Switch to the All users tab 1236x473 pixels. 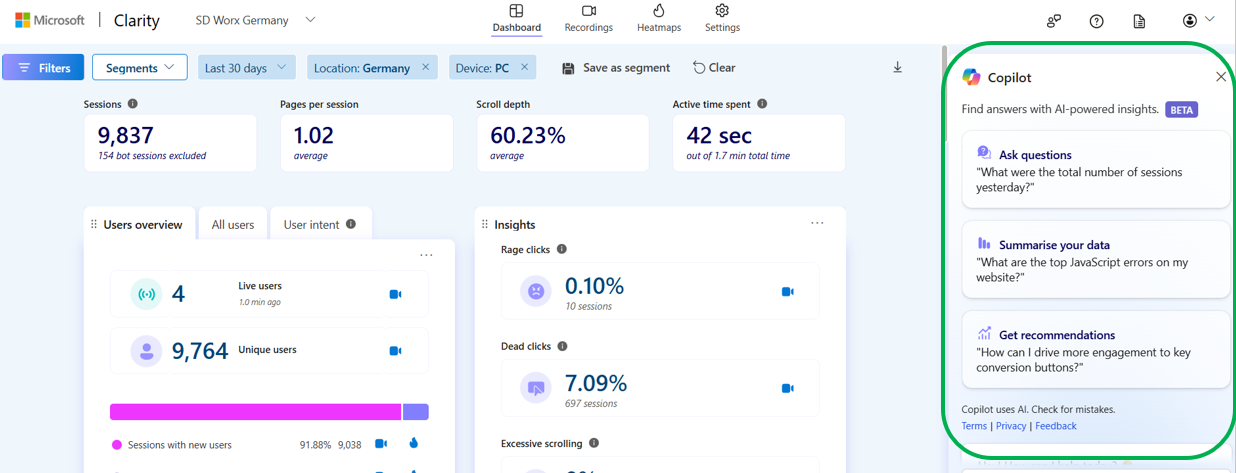pos(233,224)
